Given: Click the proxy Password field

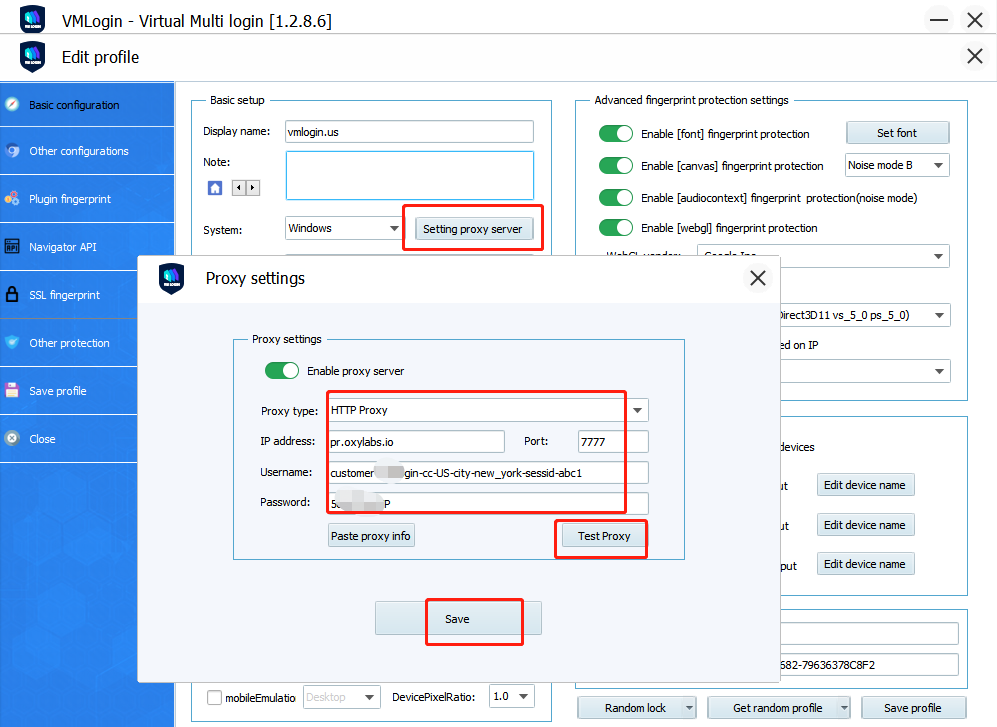Looking at the screenshot, I should pyautogui.click(x=488, y=503).
